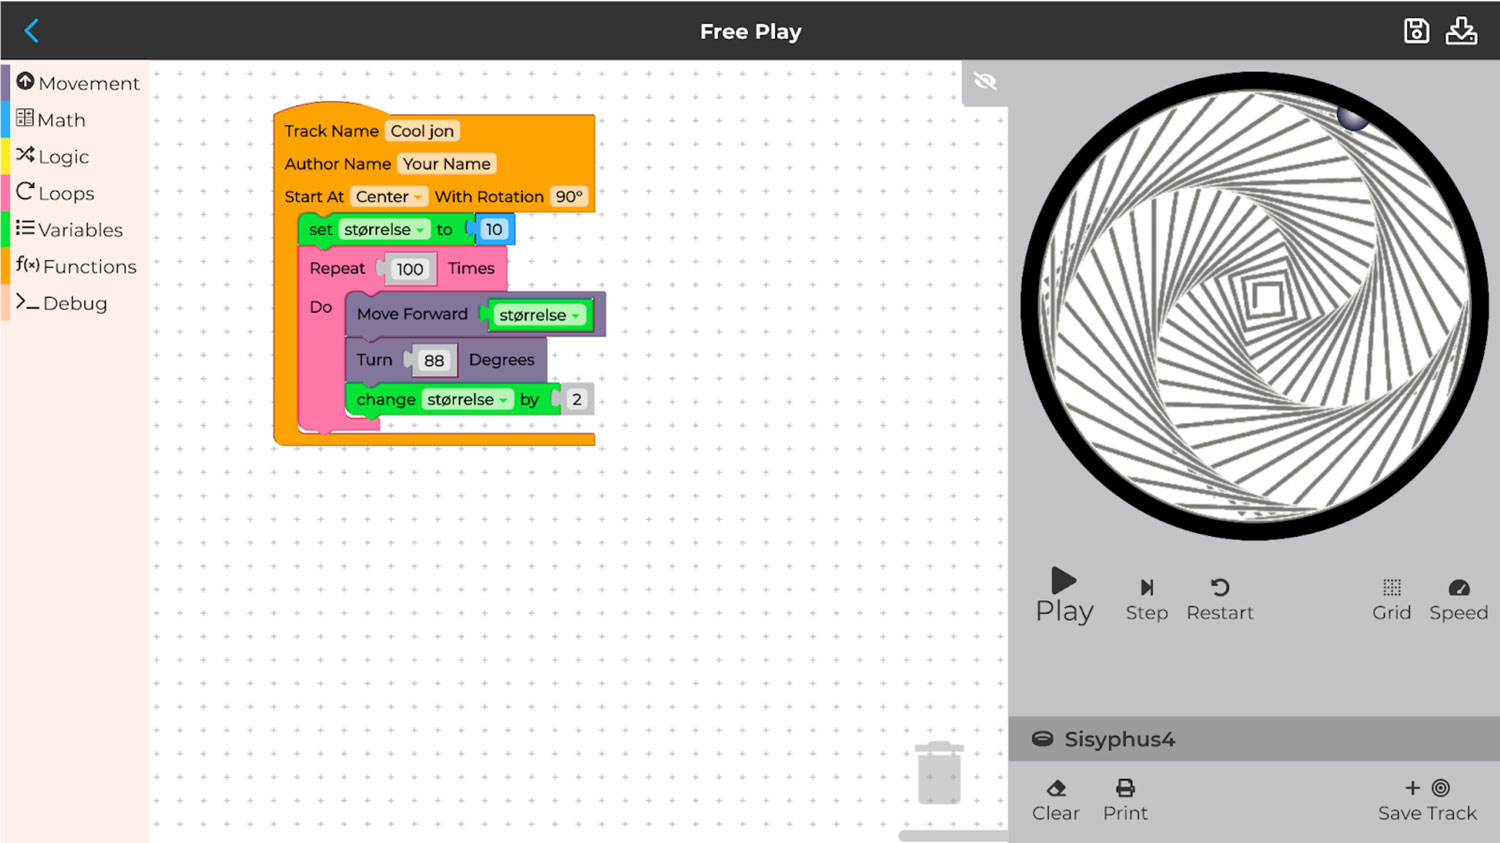
Task: Open the Variables category
Action: coord(70,230)
